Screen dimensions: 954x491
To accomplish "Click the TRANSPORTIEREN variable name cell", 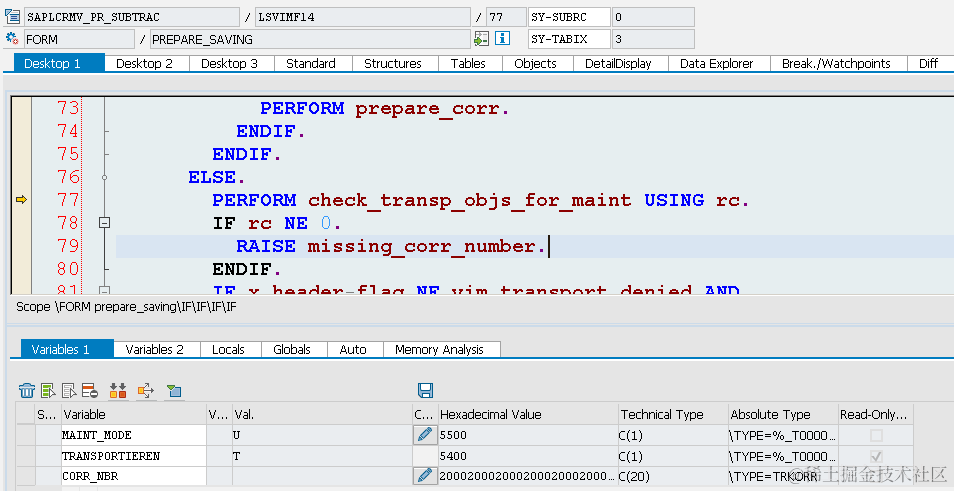I will pos(133,456).
